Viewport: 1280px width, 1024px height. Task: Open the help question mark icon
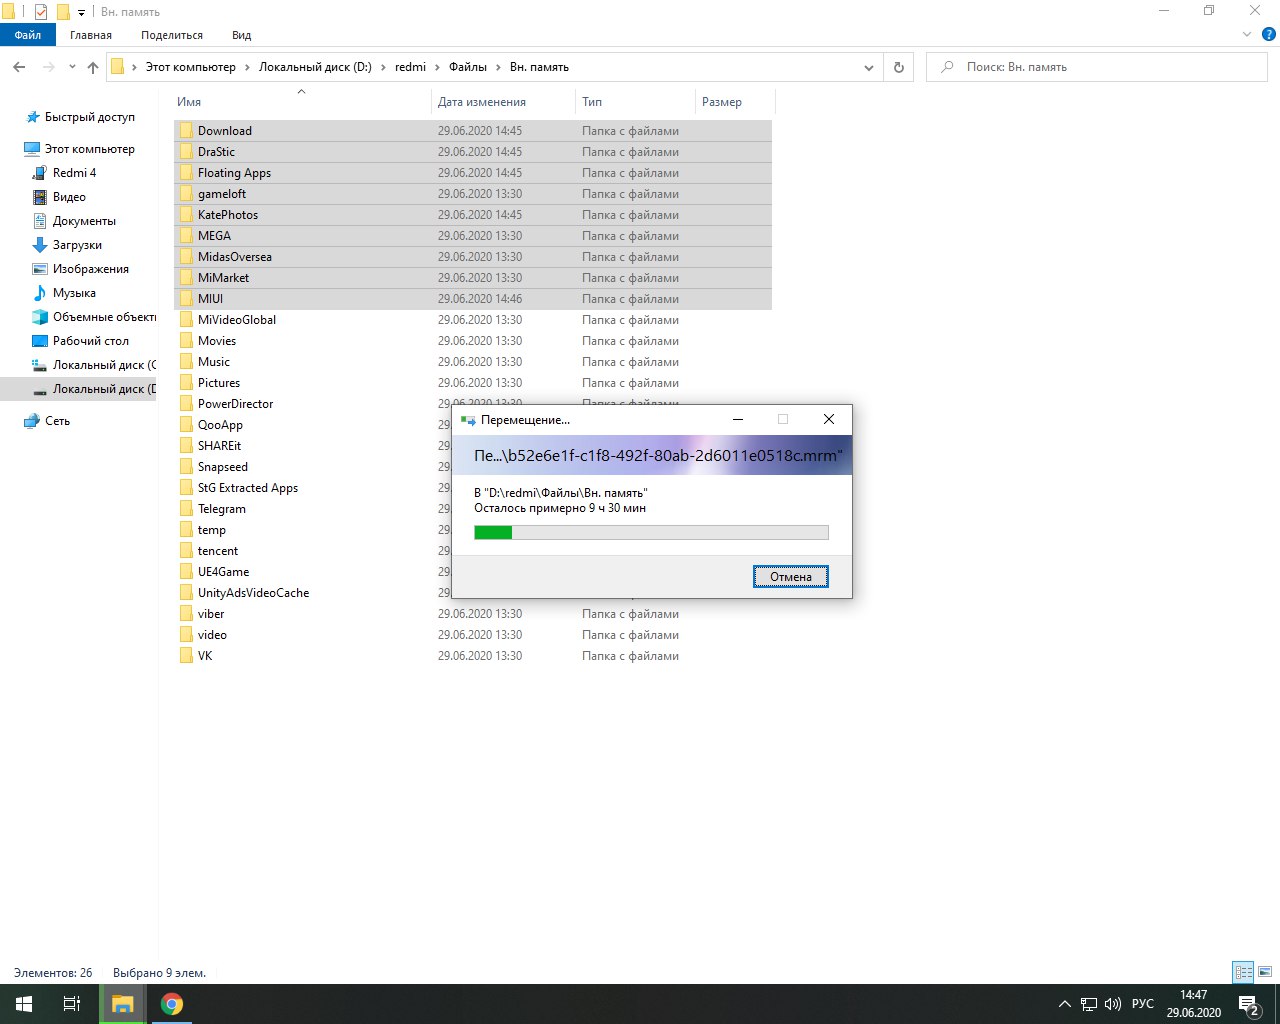[x=1269, y=34]
